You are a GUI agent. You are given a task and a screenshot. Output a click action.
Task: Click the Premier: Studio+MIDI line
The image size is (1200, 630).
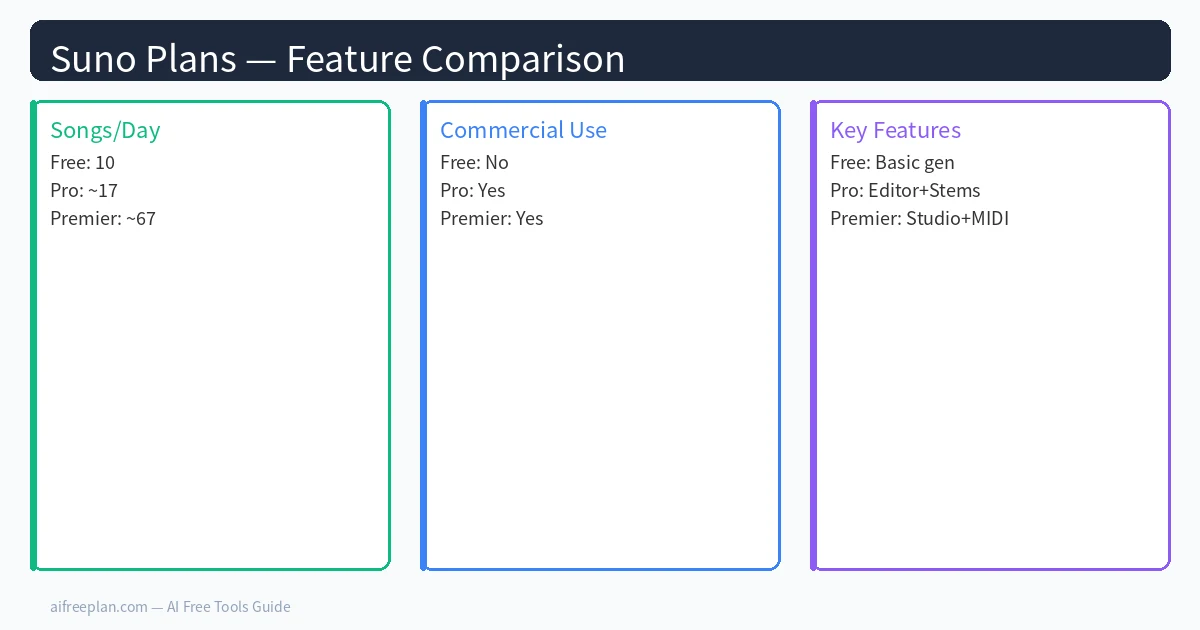point(919,218)
